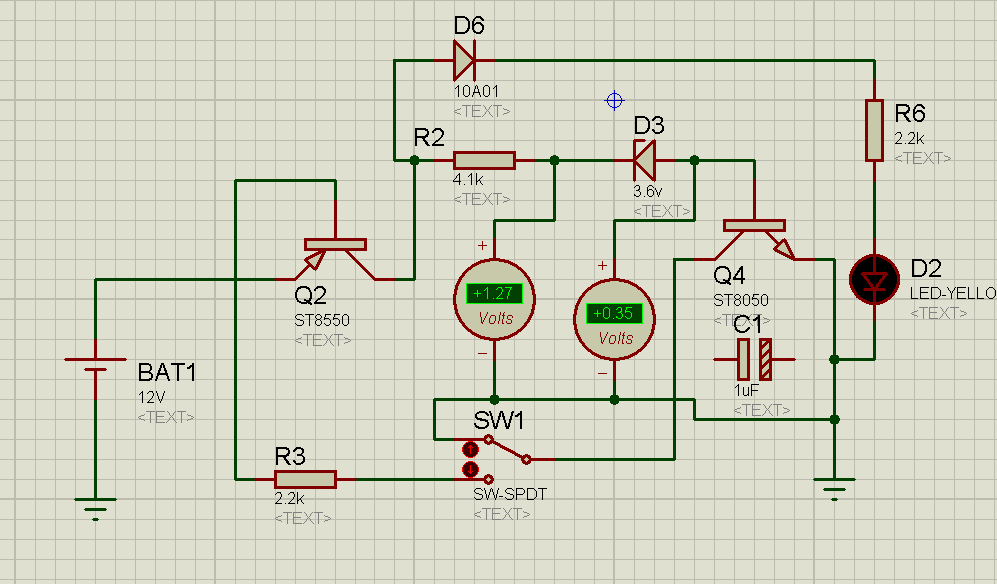Click the C1 reference label
Screen dimensions: 997x584
coord(748,325)
